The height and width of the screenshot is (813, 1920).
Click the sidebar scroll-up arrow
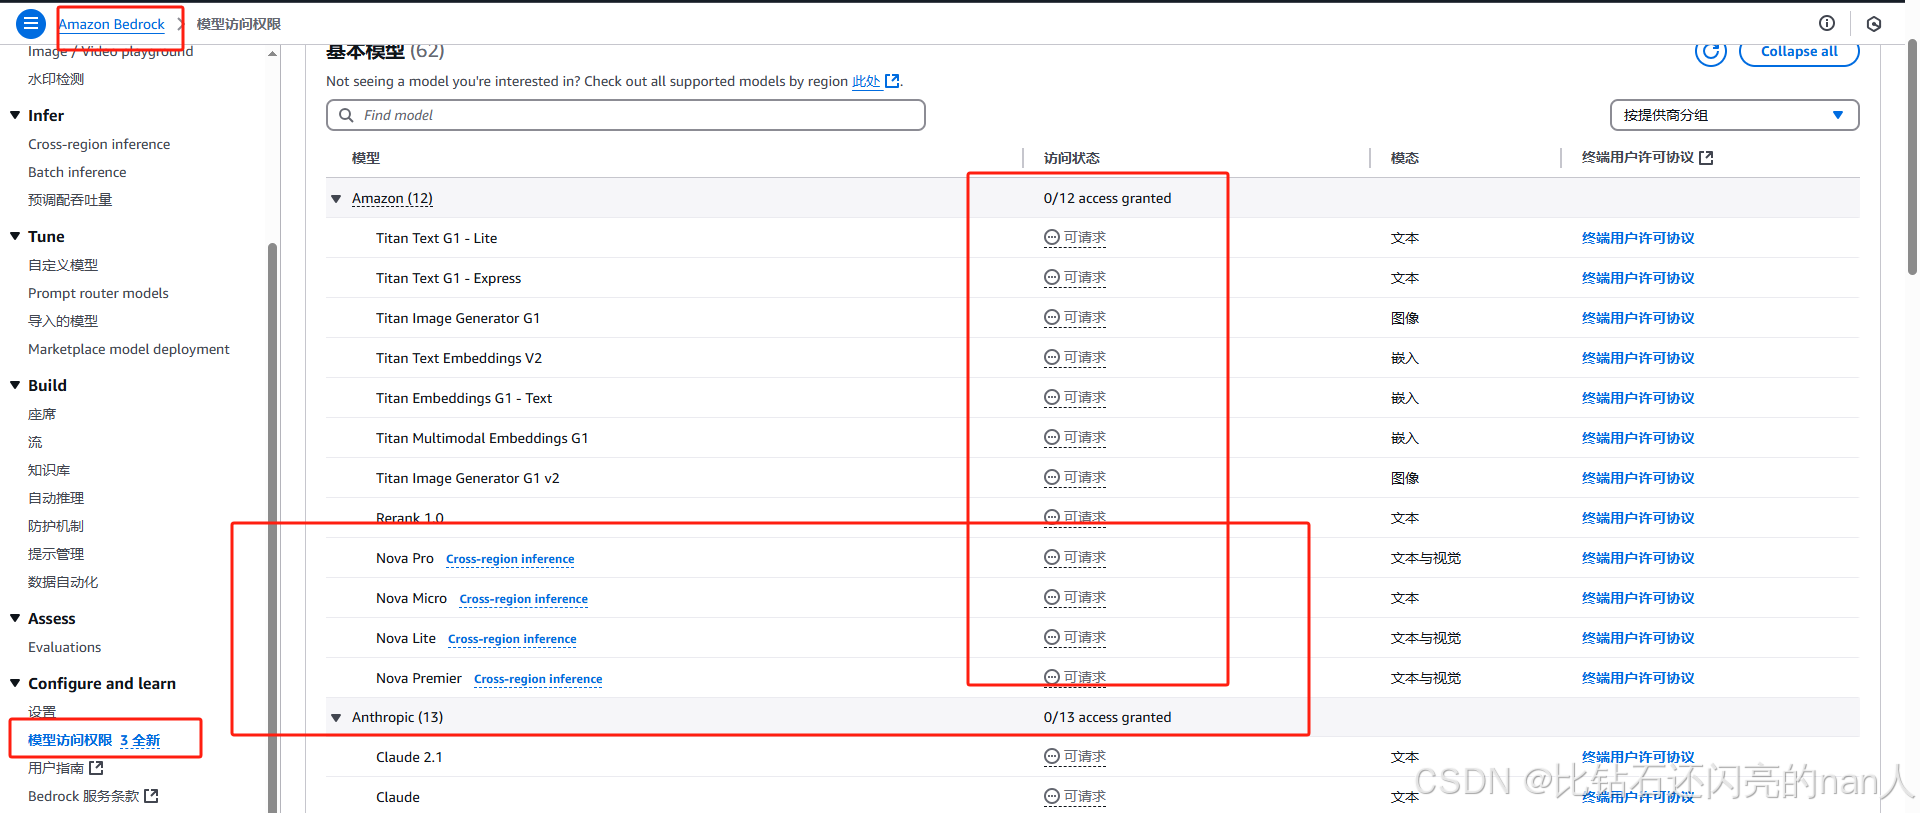272,54
